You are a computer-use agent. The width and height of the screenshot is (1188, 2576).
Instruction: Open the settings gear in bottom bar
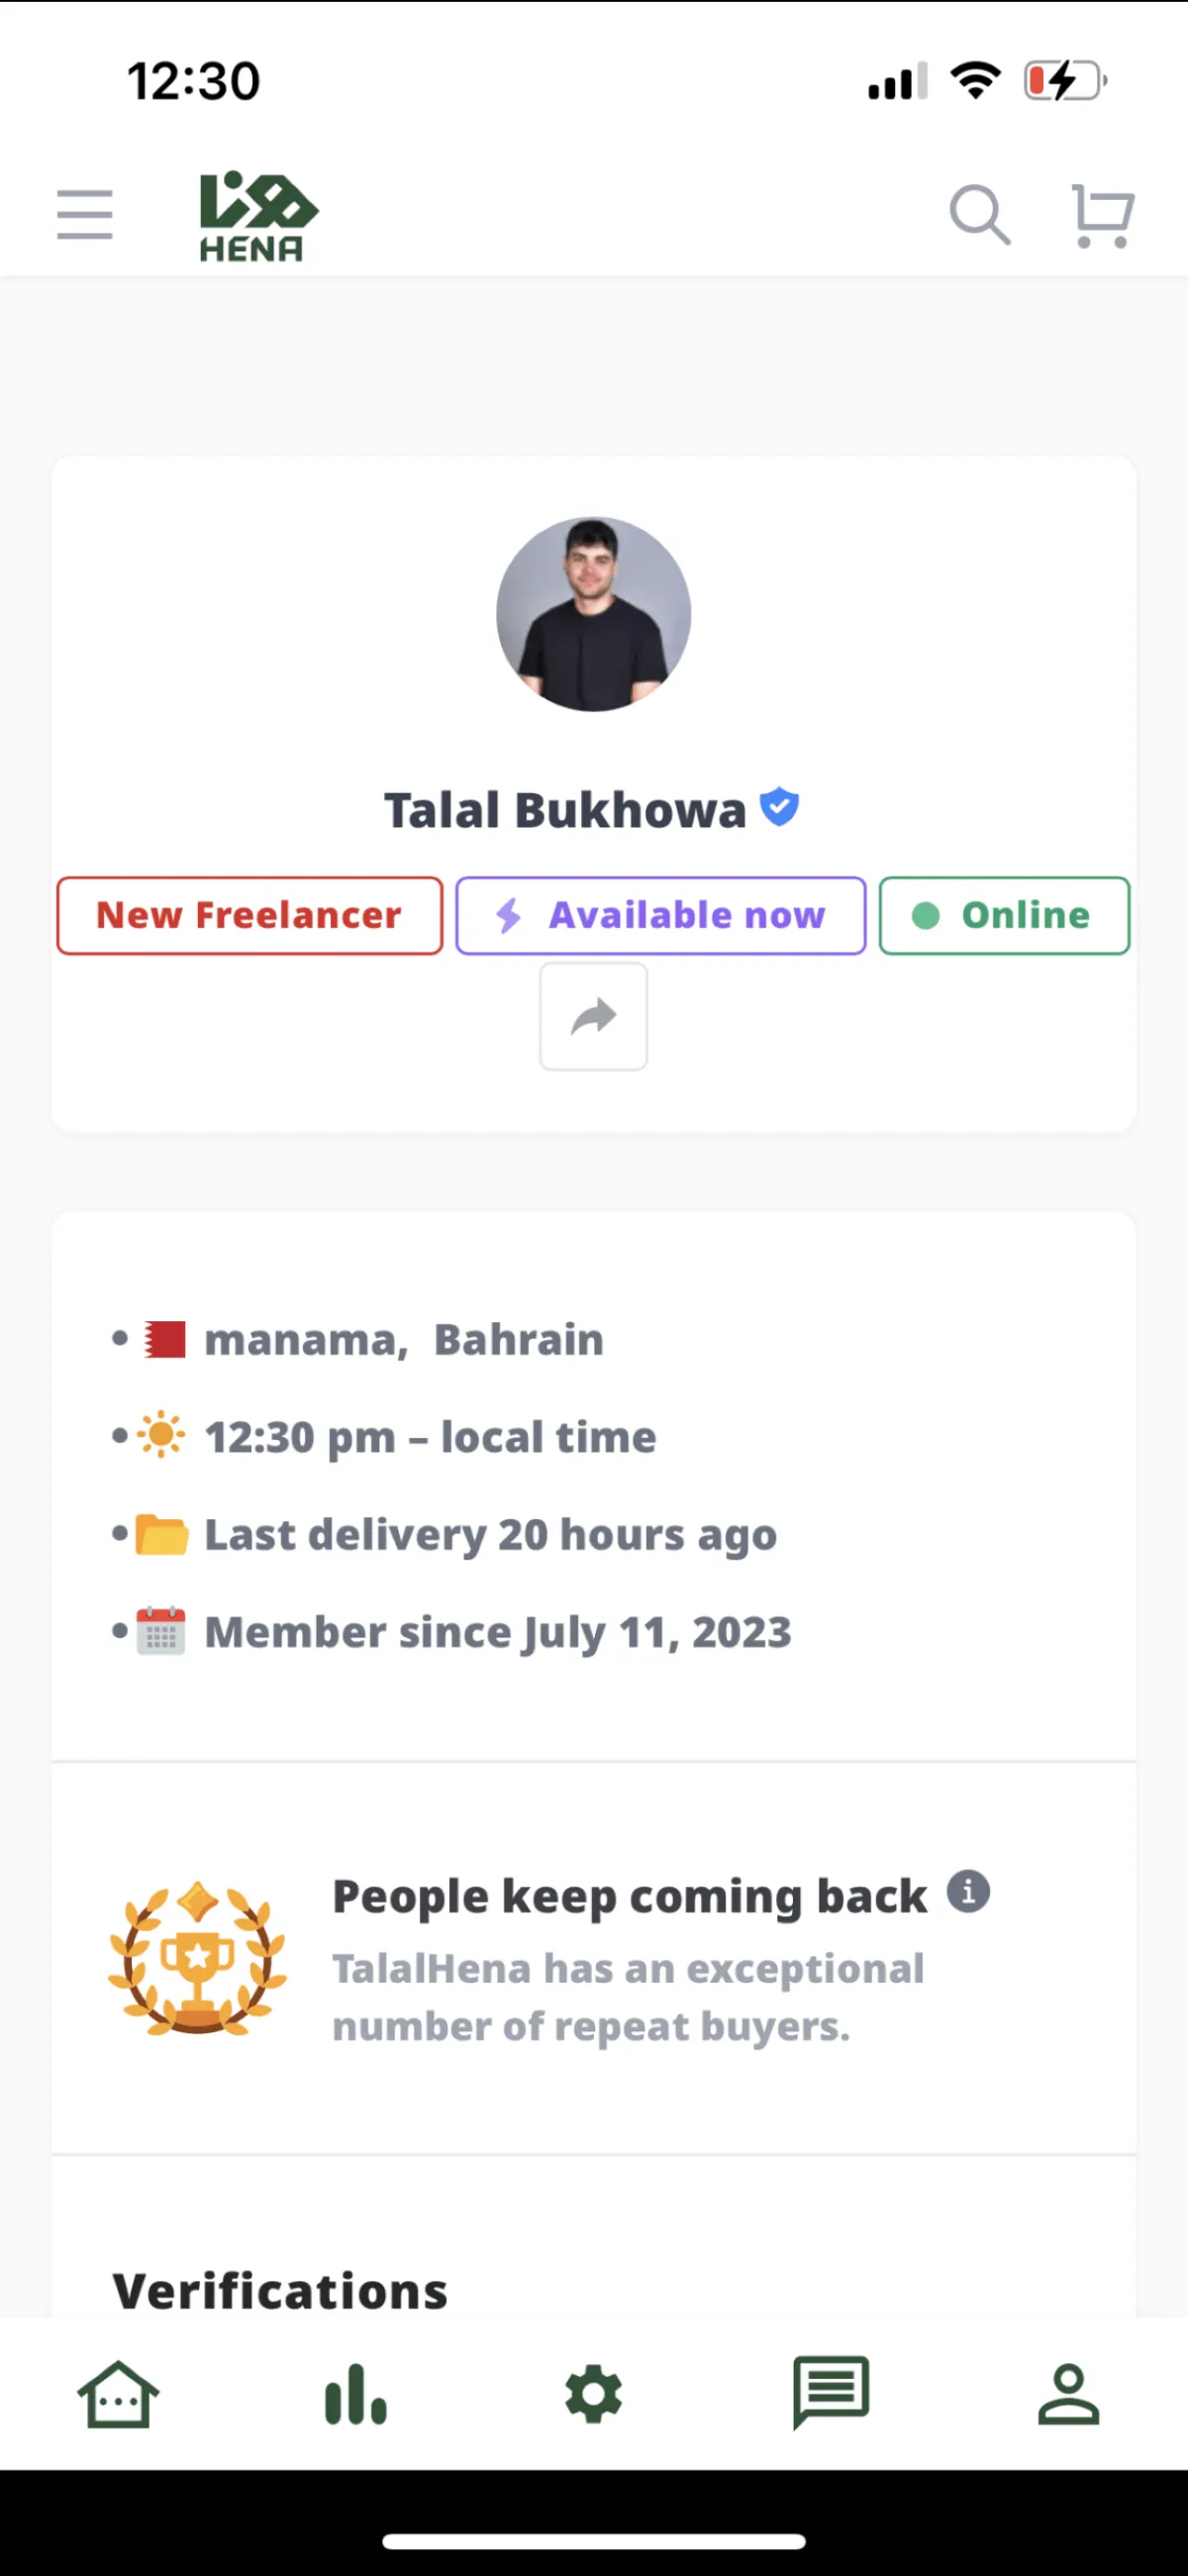(594, 2395)
